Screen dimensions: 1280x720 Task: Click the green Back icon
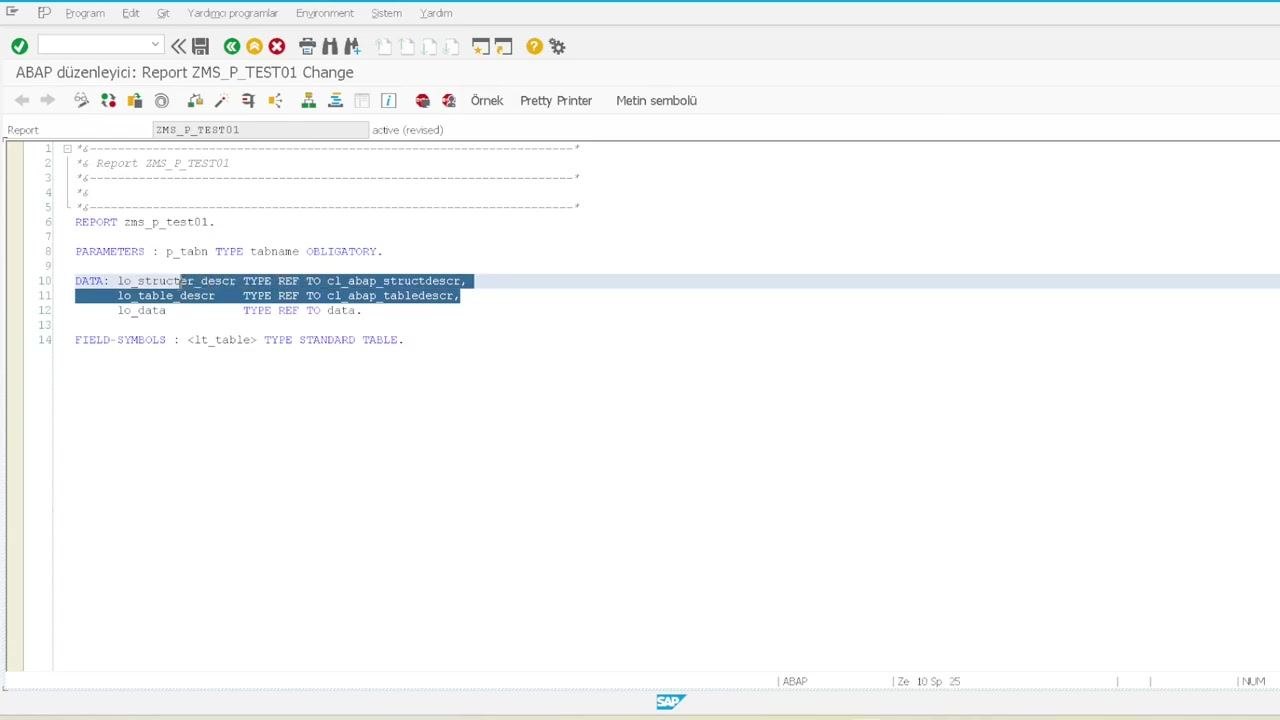232,46
